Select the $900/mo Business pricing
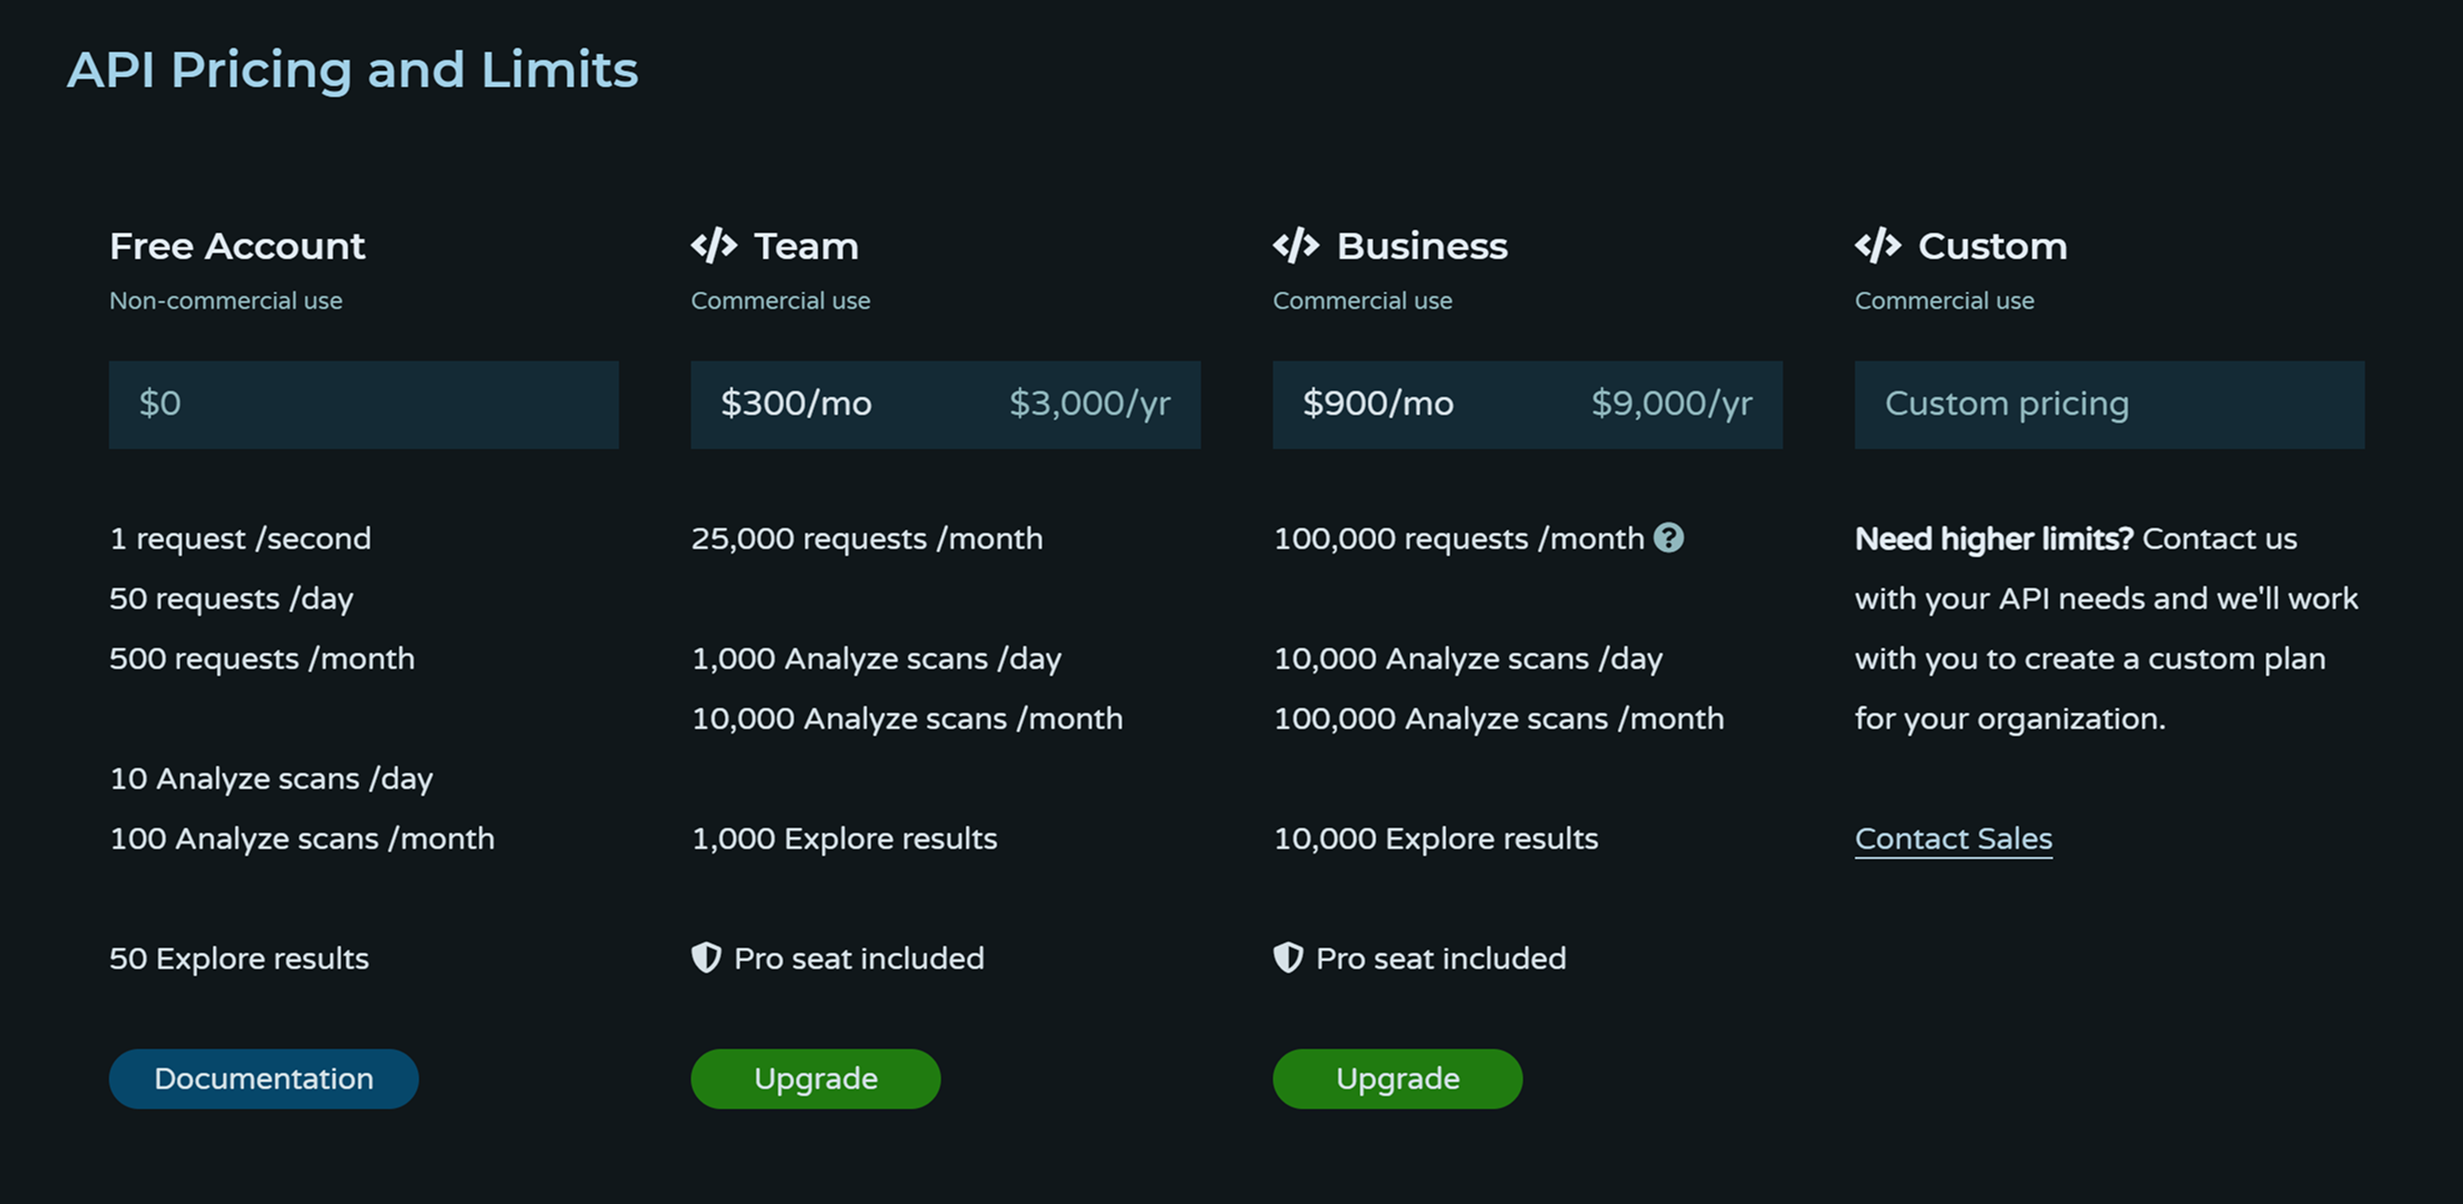 tap(1378, 404)
